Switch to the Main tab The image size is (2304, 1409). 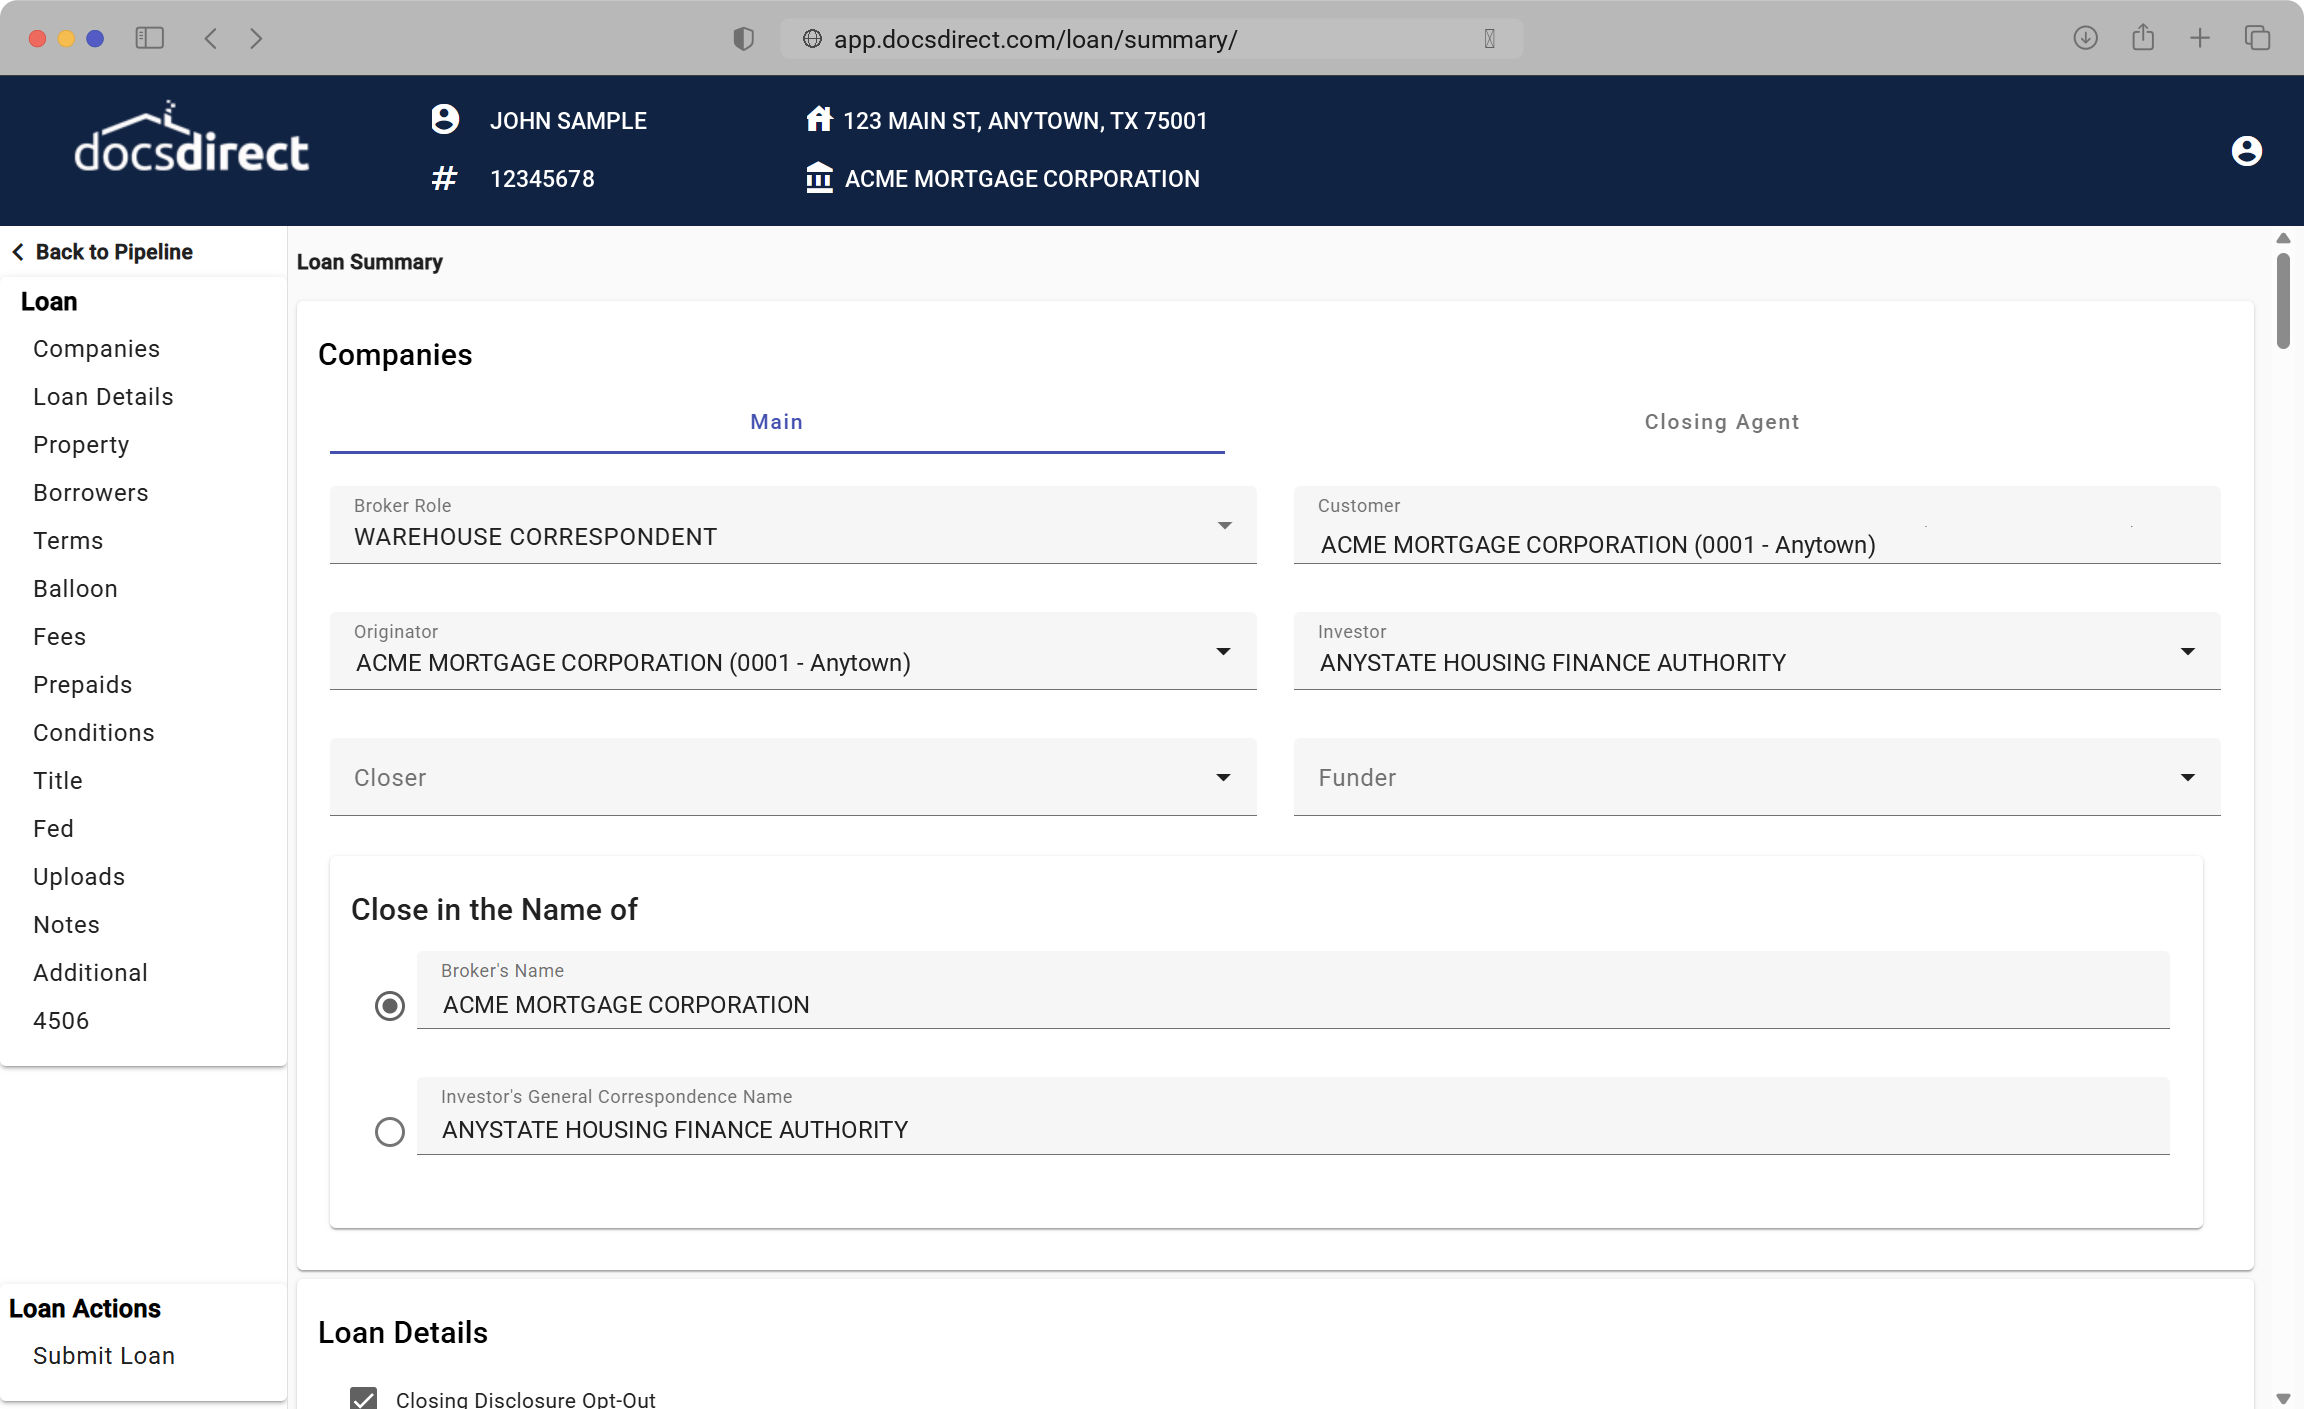[x=777, y=422]
